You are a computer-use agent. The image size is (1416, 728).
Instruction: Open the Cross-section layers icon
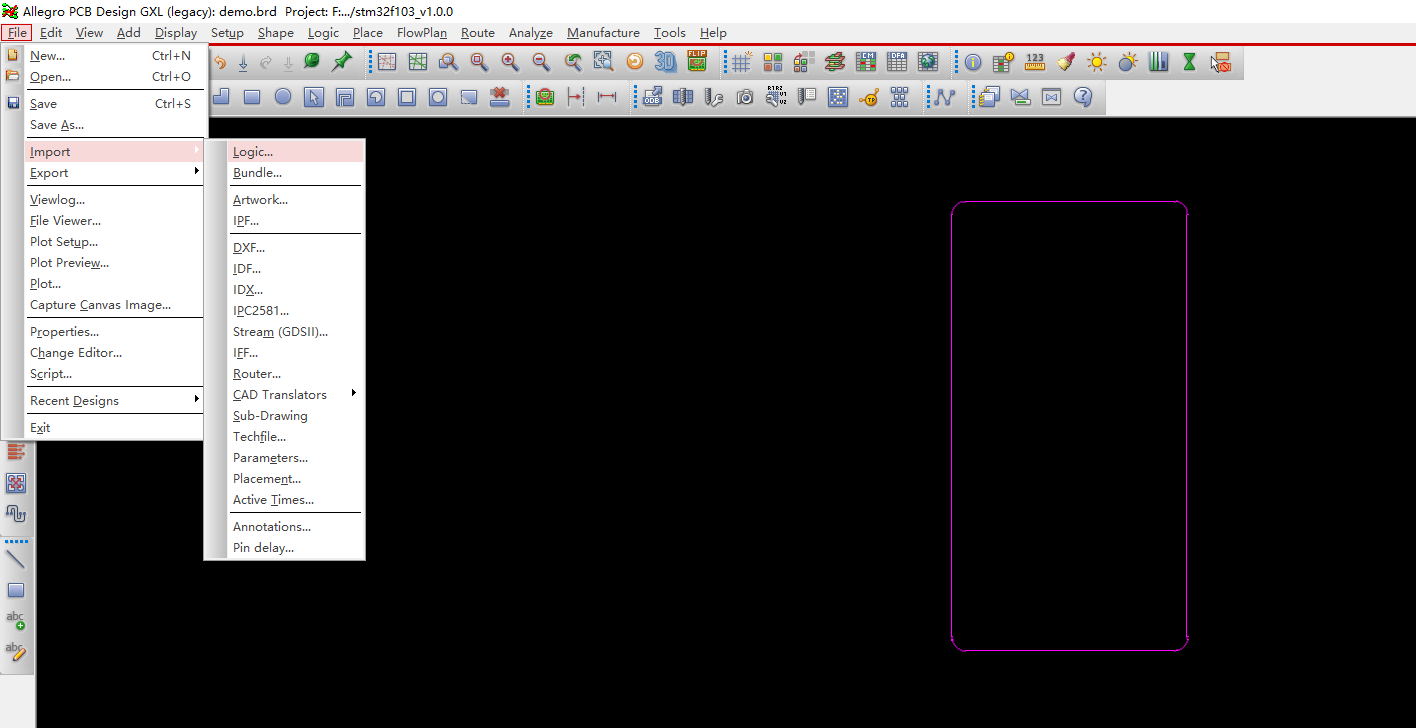click(834, 62)
